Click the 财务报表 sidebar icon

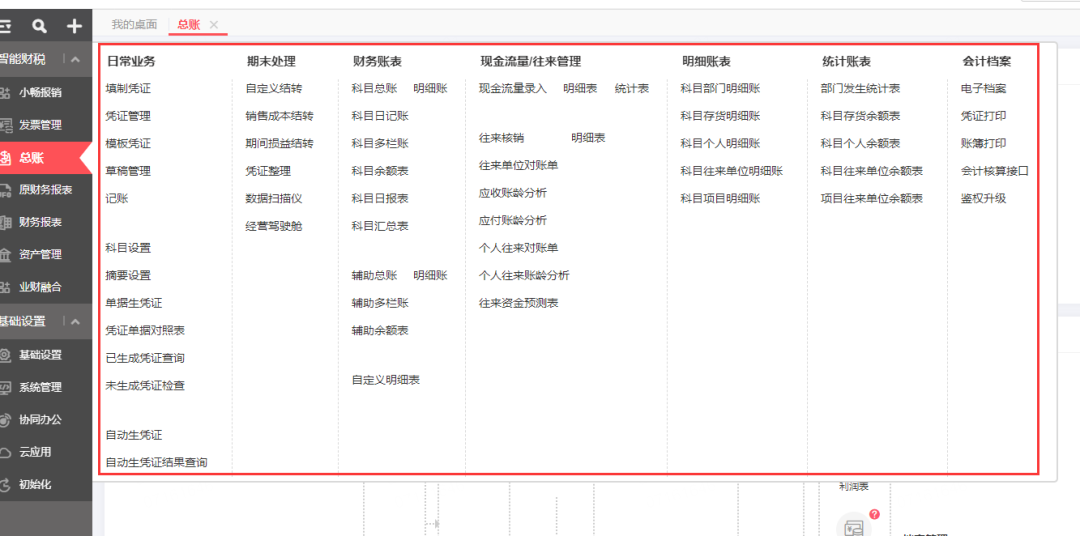6,222
